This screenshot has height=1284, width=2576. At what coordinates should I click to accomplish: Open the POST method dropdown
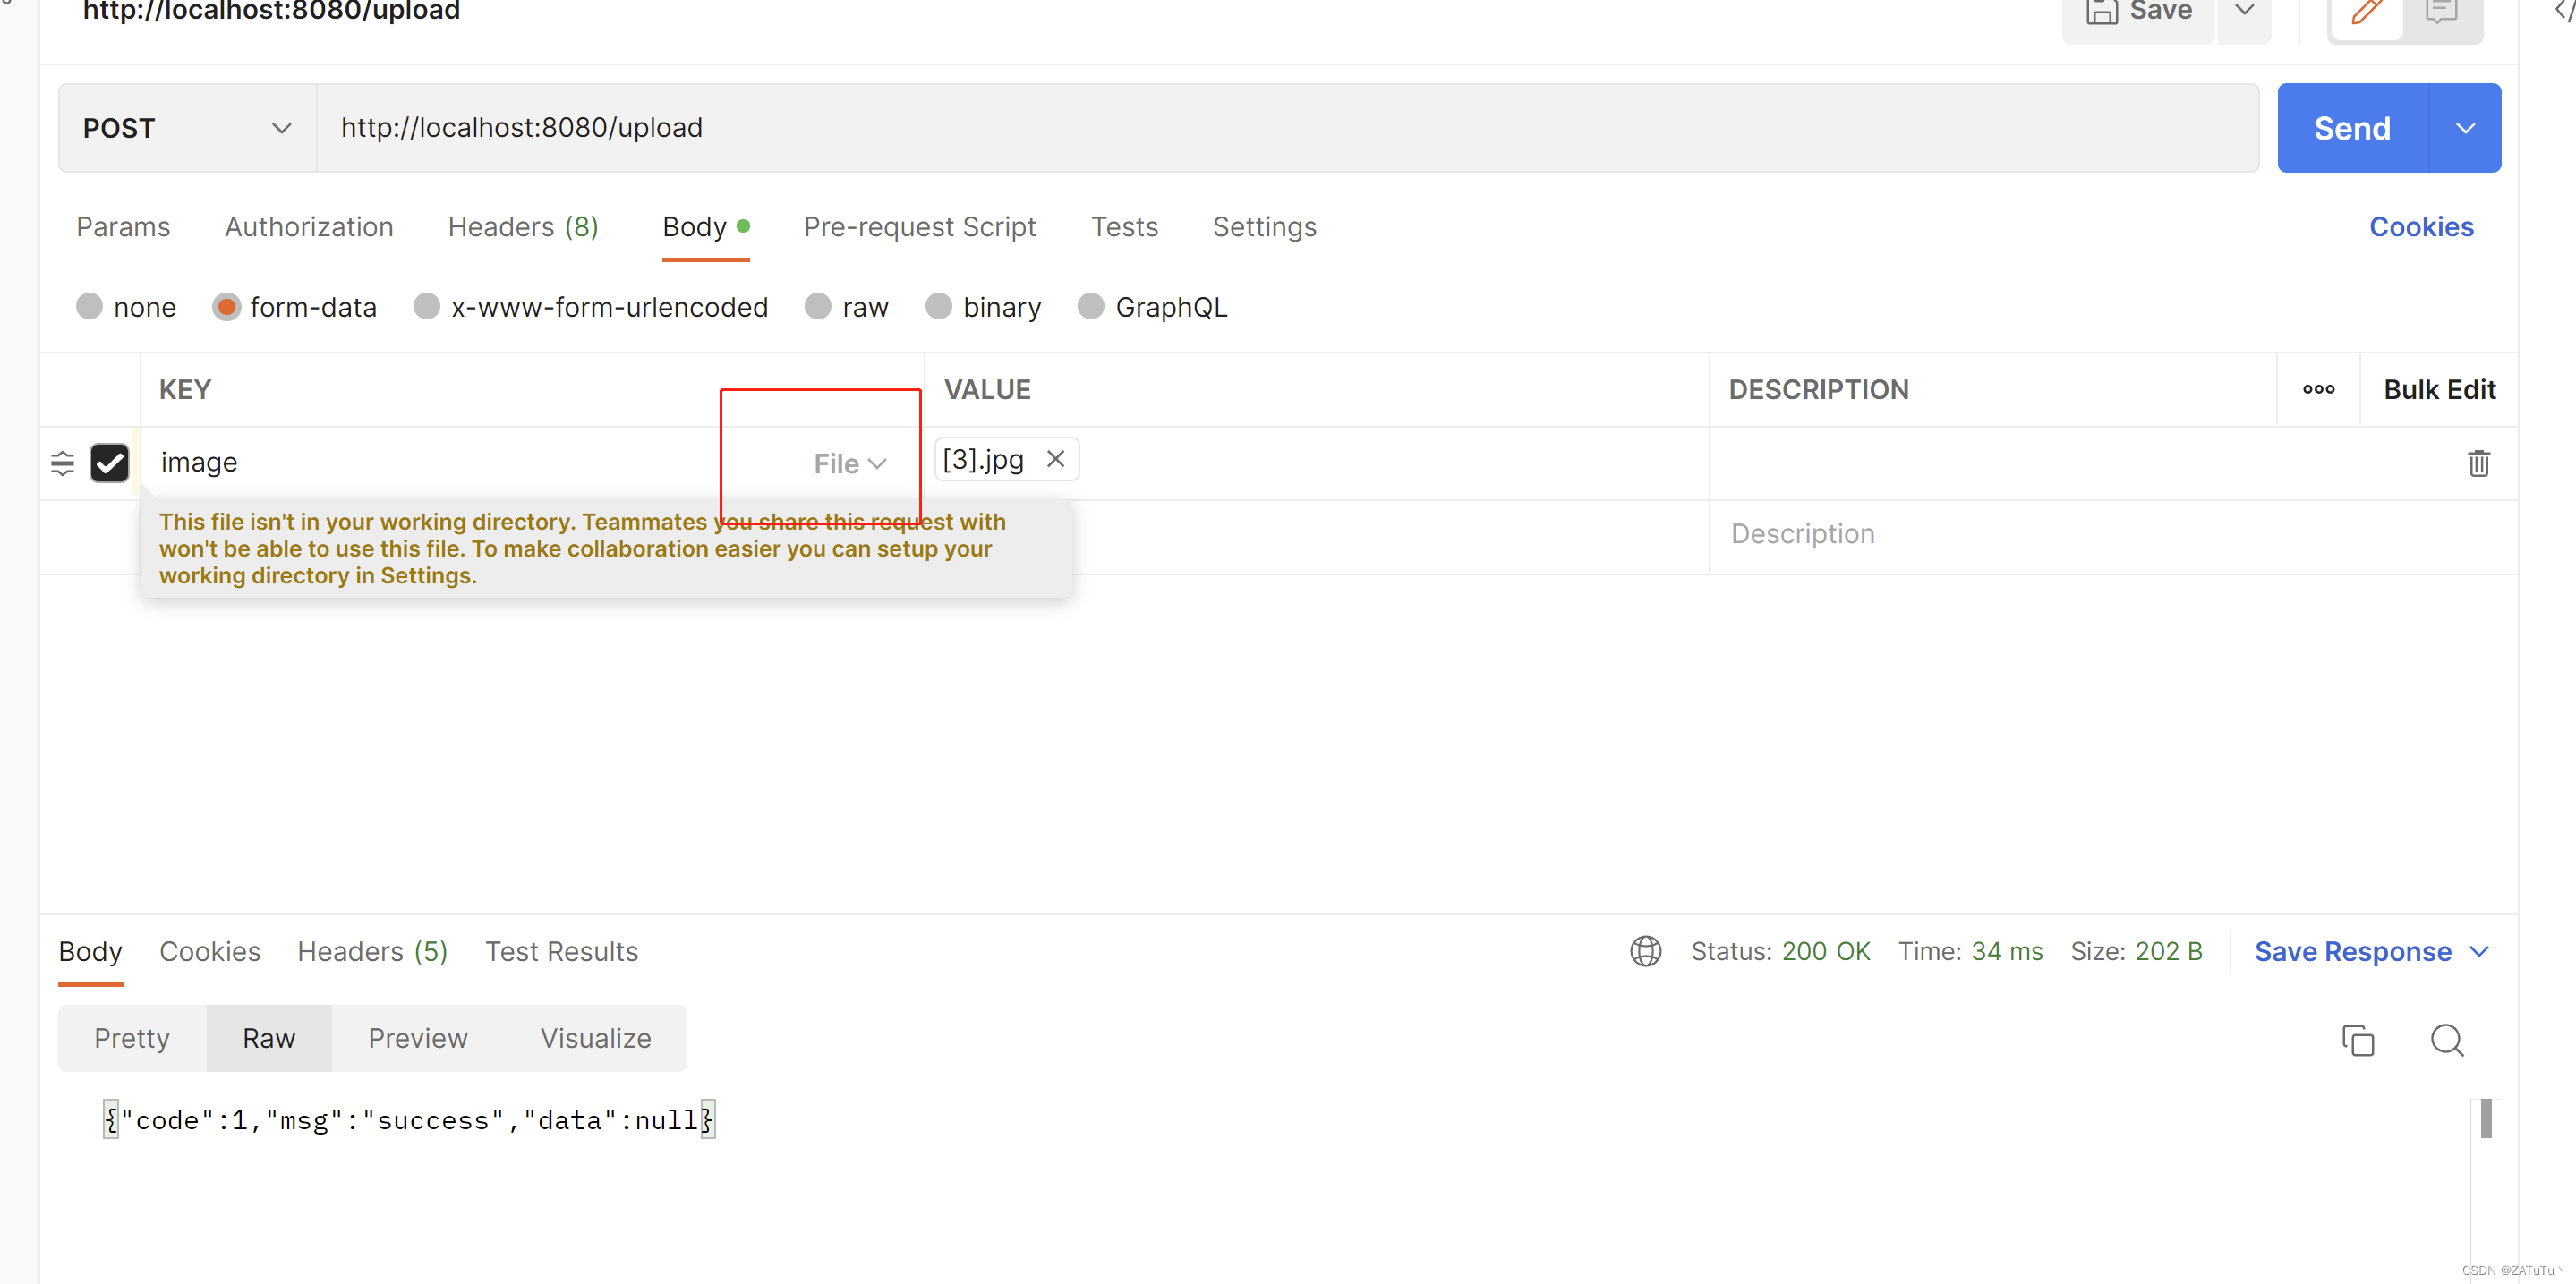point(187,128)
